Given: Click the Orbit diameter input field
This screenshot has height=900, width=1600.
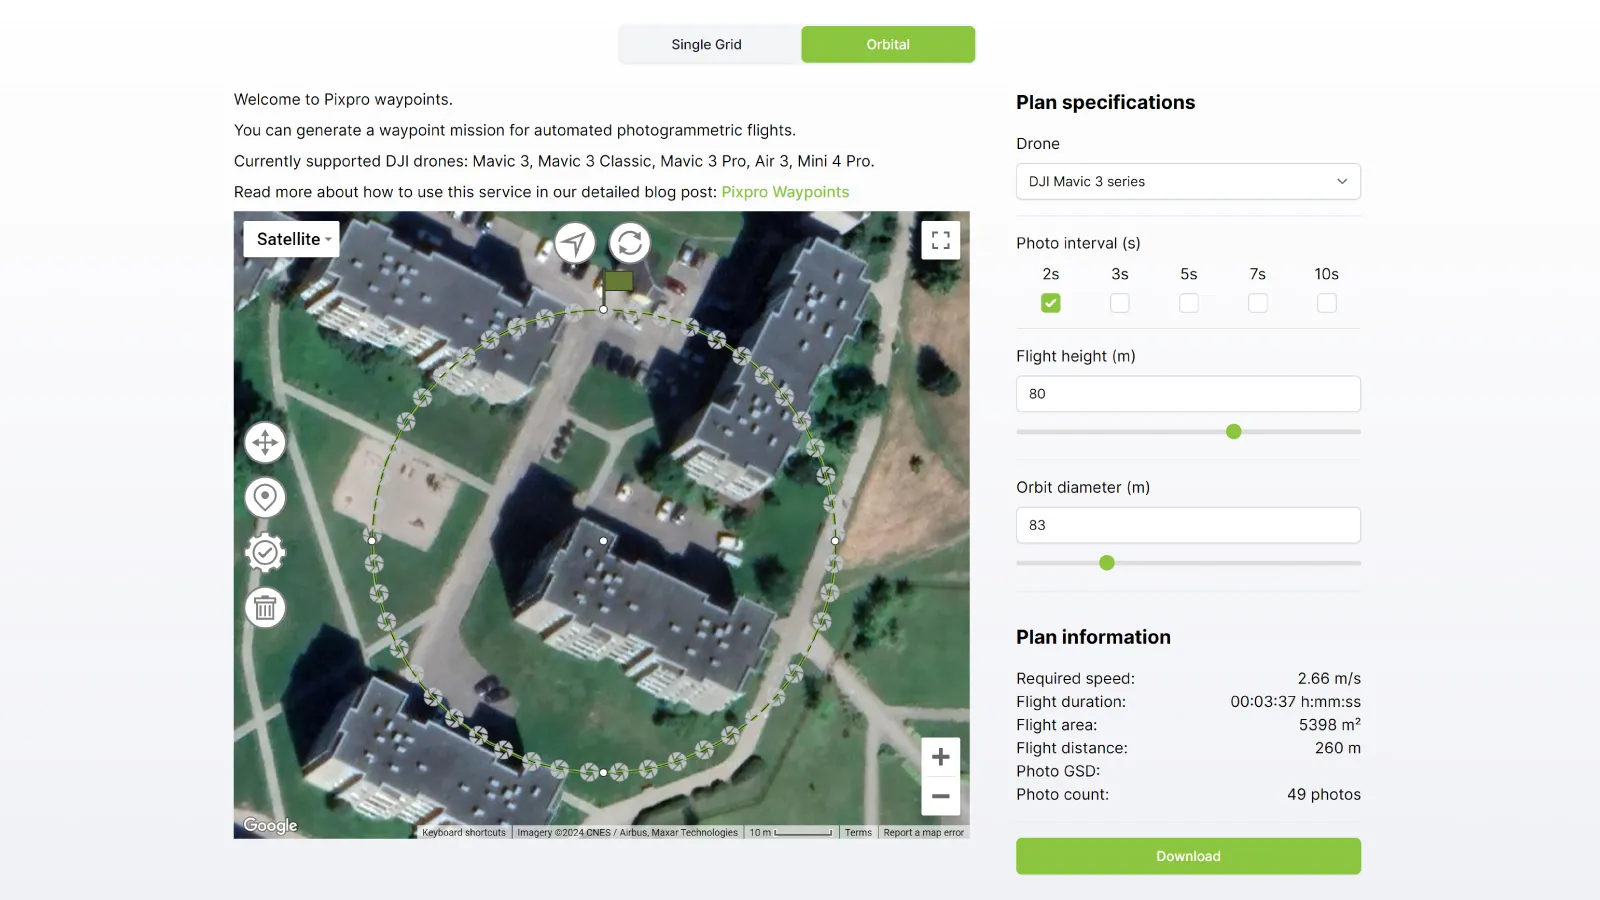Looking at the screenshot, I should 1188,525.
